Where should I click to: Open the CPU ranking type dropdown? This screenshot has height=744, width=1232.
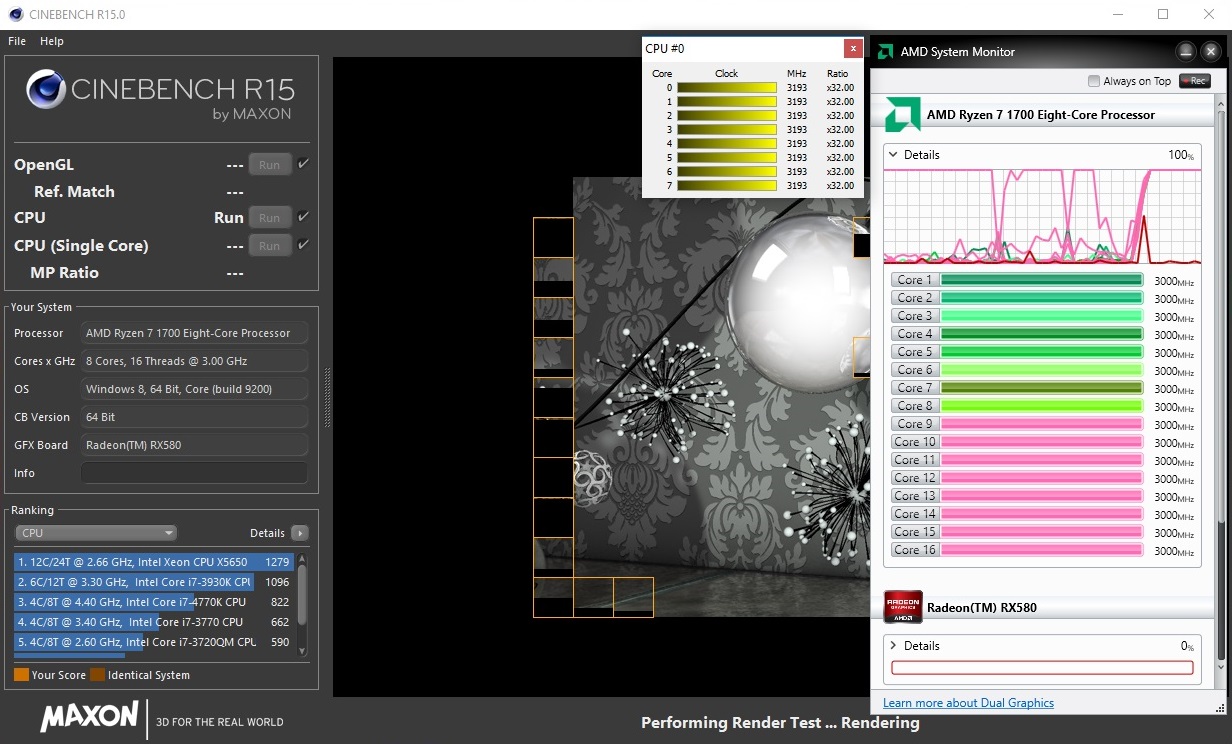click(96, 533)
